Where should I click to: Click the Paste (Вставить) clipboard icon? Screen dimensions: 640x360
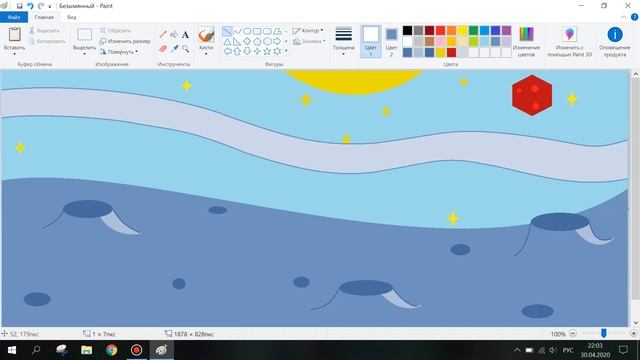[x=15, y=34]
